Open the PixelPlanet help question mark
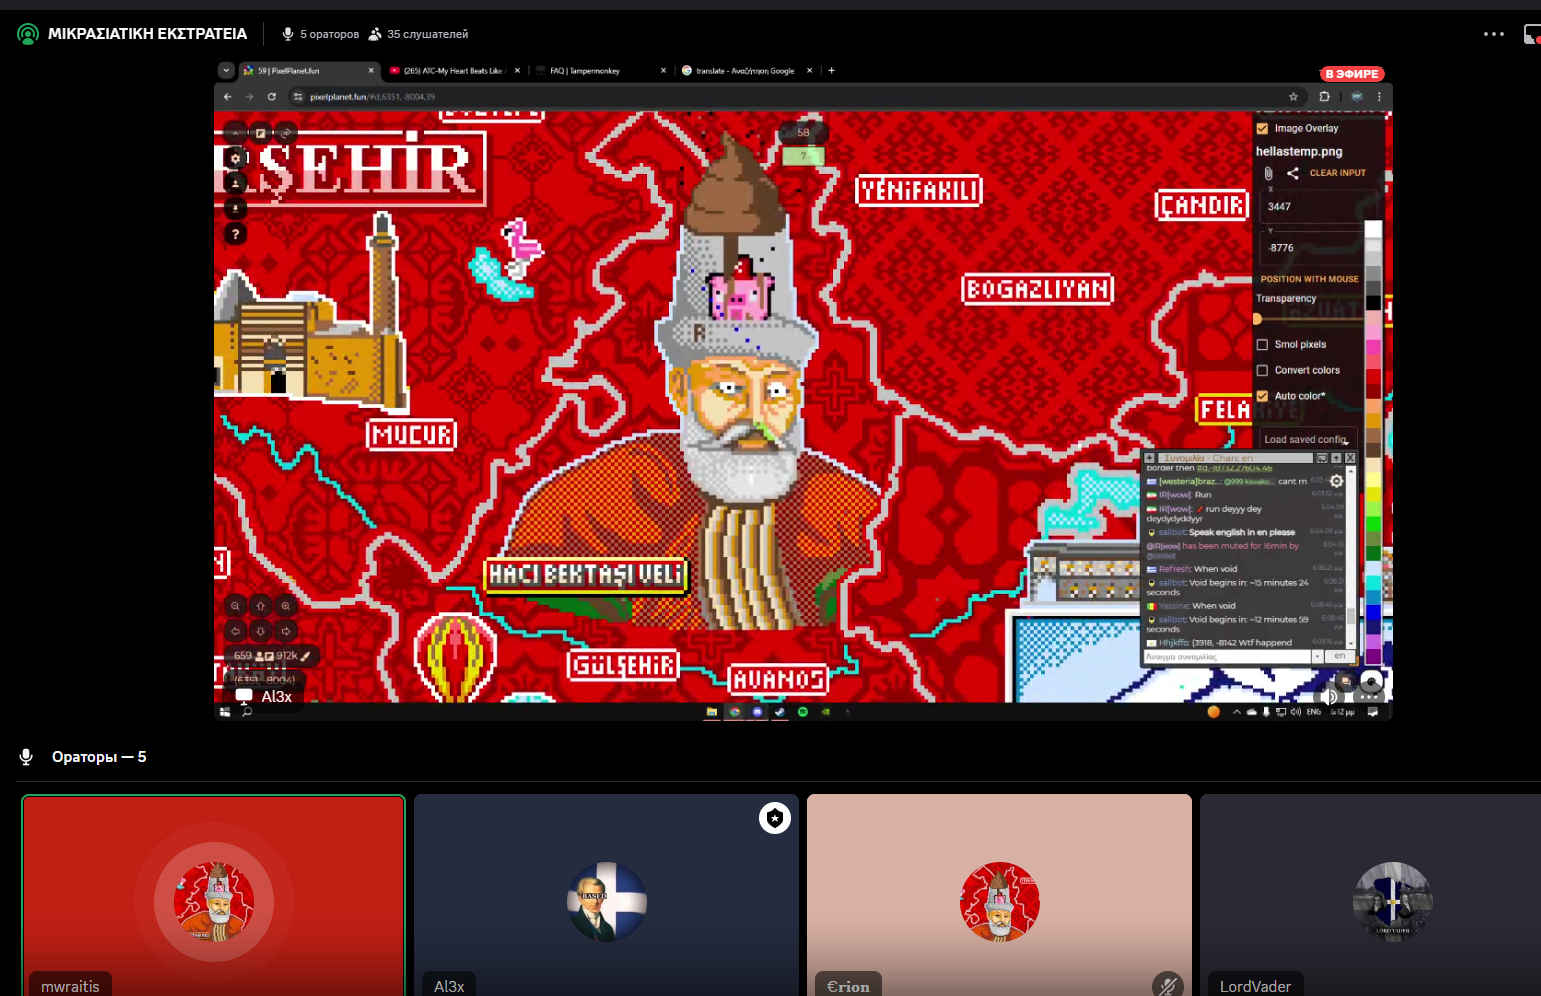Viewport: 1541px width, 996px height. 235,234
